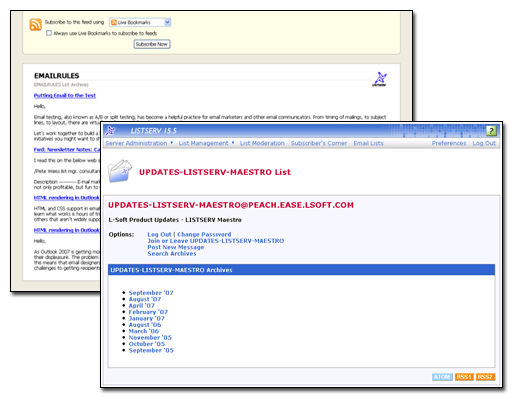Click the EMAILRULES List Archives subtitle
Viewport: 515px width, 400px height.
click(61, 85)
